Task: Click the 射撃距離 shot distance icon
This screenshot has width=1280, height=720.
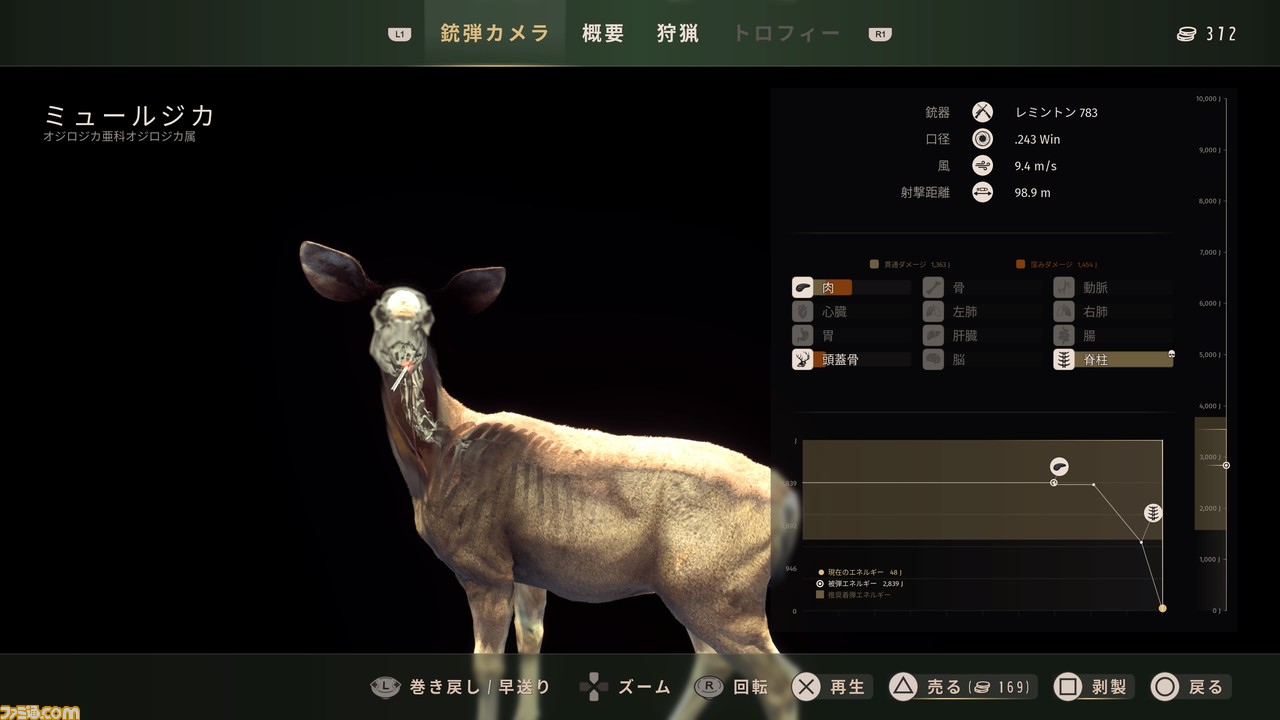Action: click(983, 192)
